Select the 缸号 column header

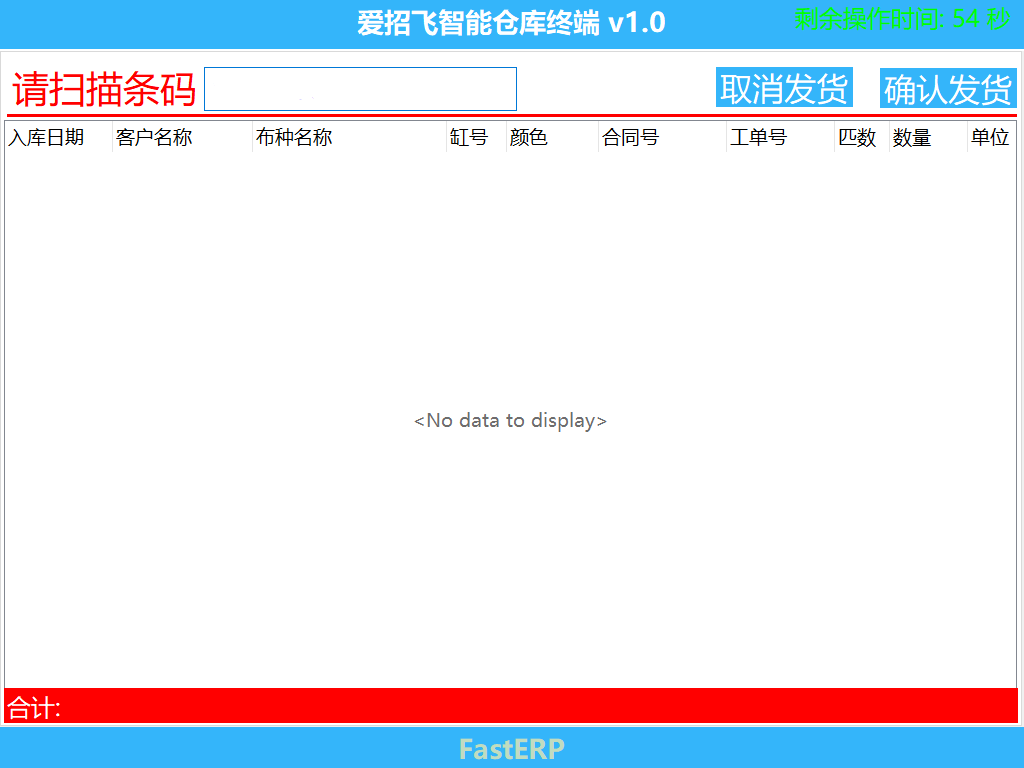coord(476,137)
